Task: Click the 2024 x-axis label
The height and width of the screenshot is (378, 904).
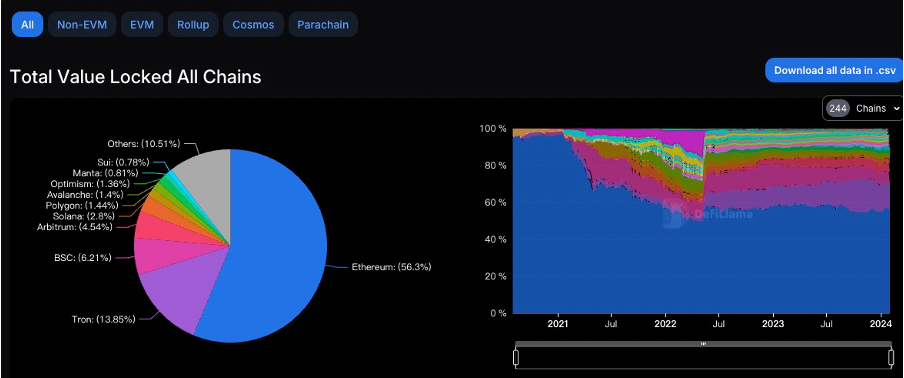Action: point(880,325)
